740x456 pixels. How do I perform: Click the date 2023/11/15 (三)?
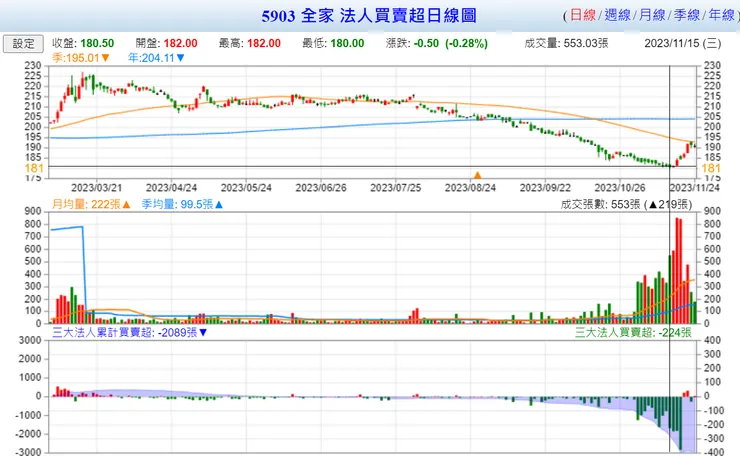coord(683,43)
